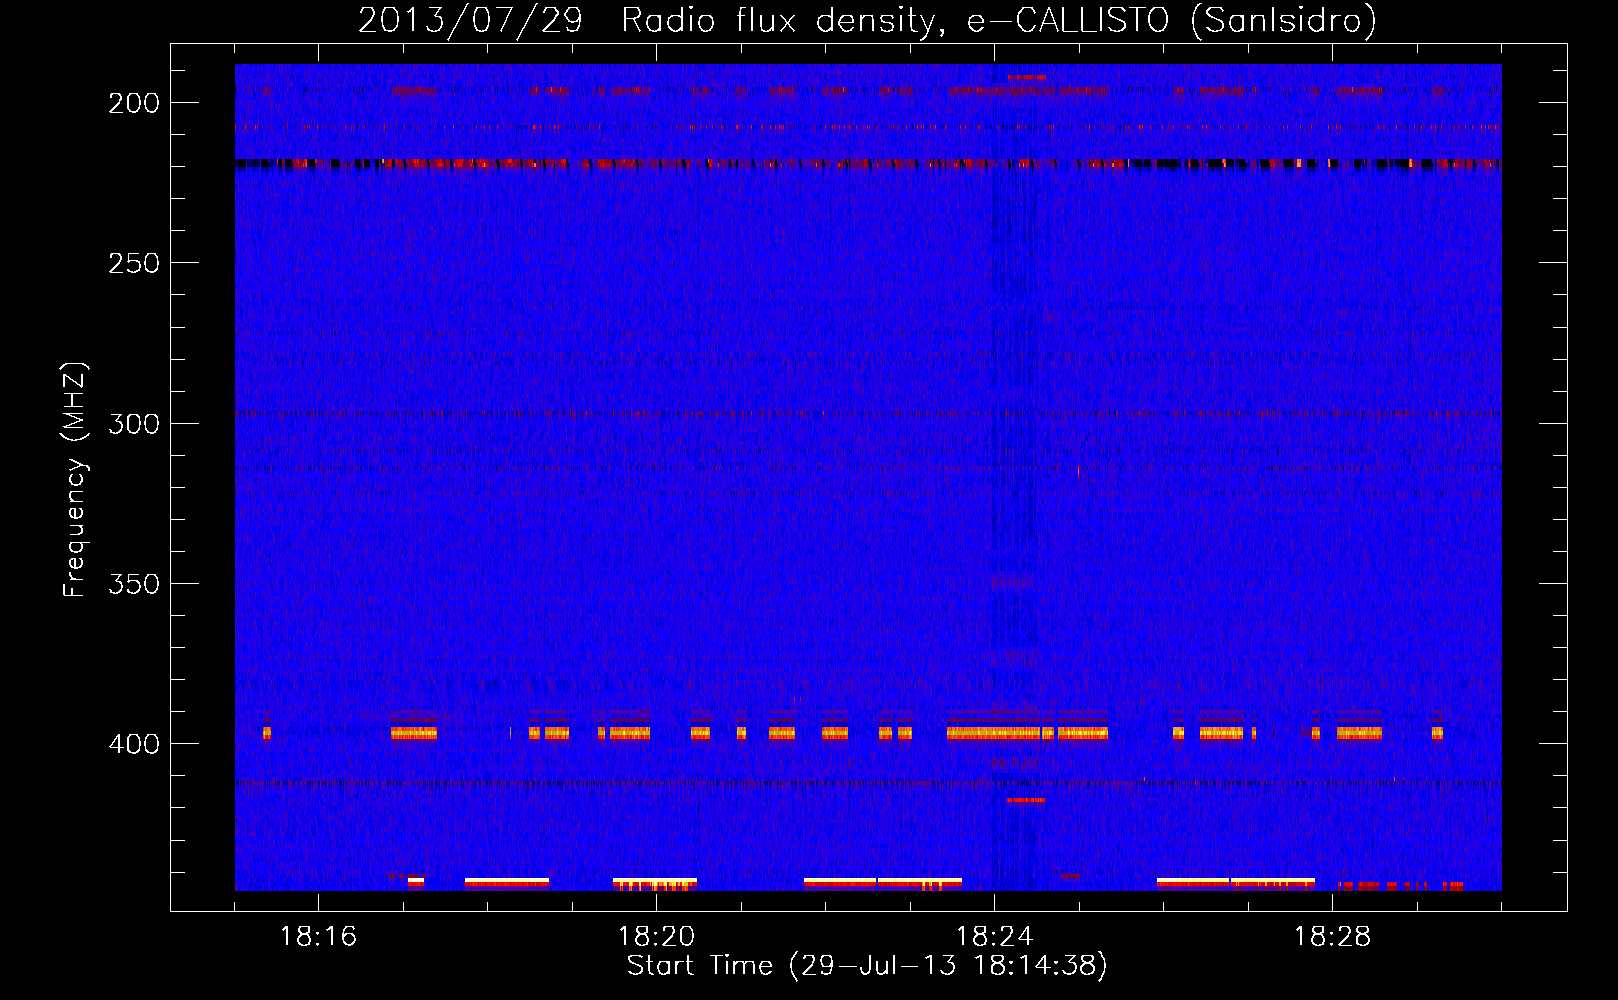Viewport: 1618px width, 1000px height.
Task: Click the '18:20' time tick label
Action: 656,936
